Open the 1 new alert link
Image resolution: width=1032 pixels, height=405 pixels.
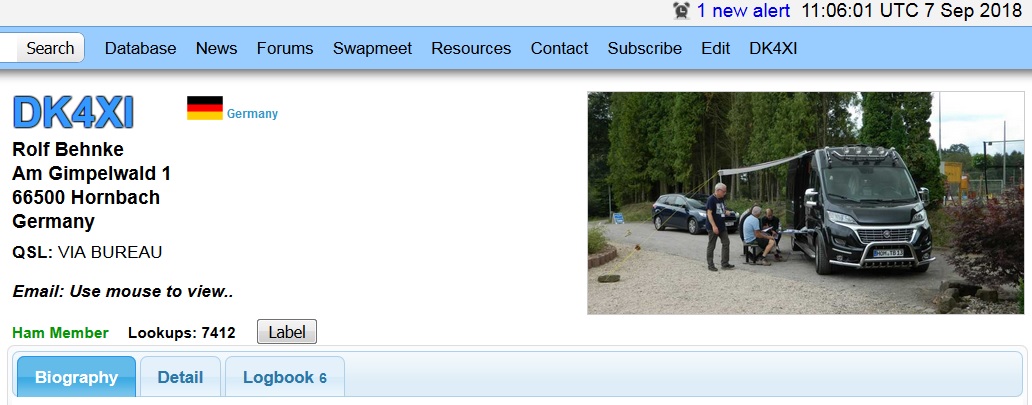pyautogui.click(x=744, y=11)
